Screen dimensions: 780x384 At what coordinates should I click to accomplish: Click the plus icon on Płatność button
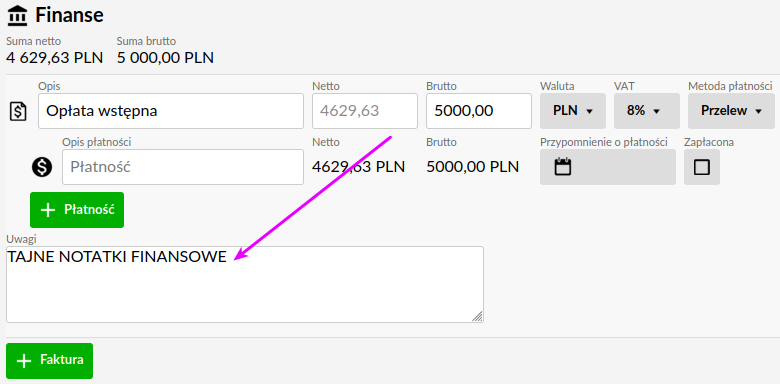pos(47,210)
